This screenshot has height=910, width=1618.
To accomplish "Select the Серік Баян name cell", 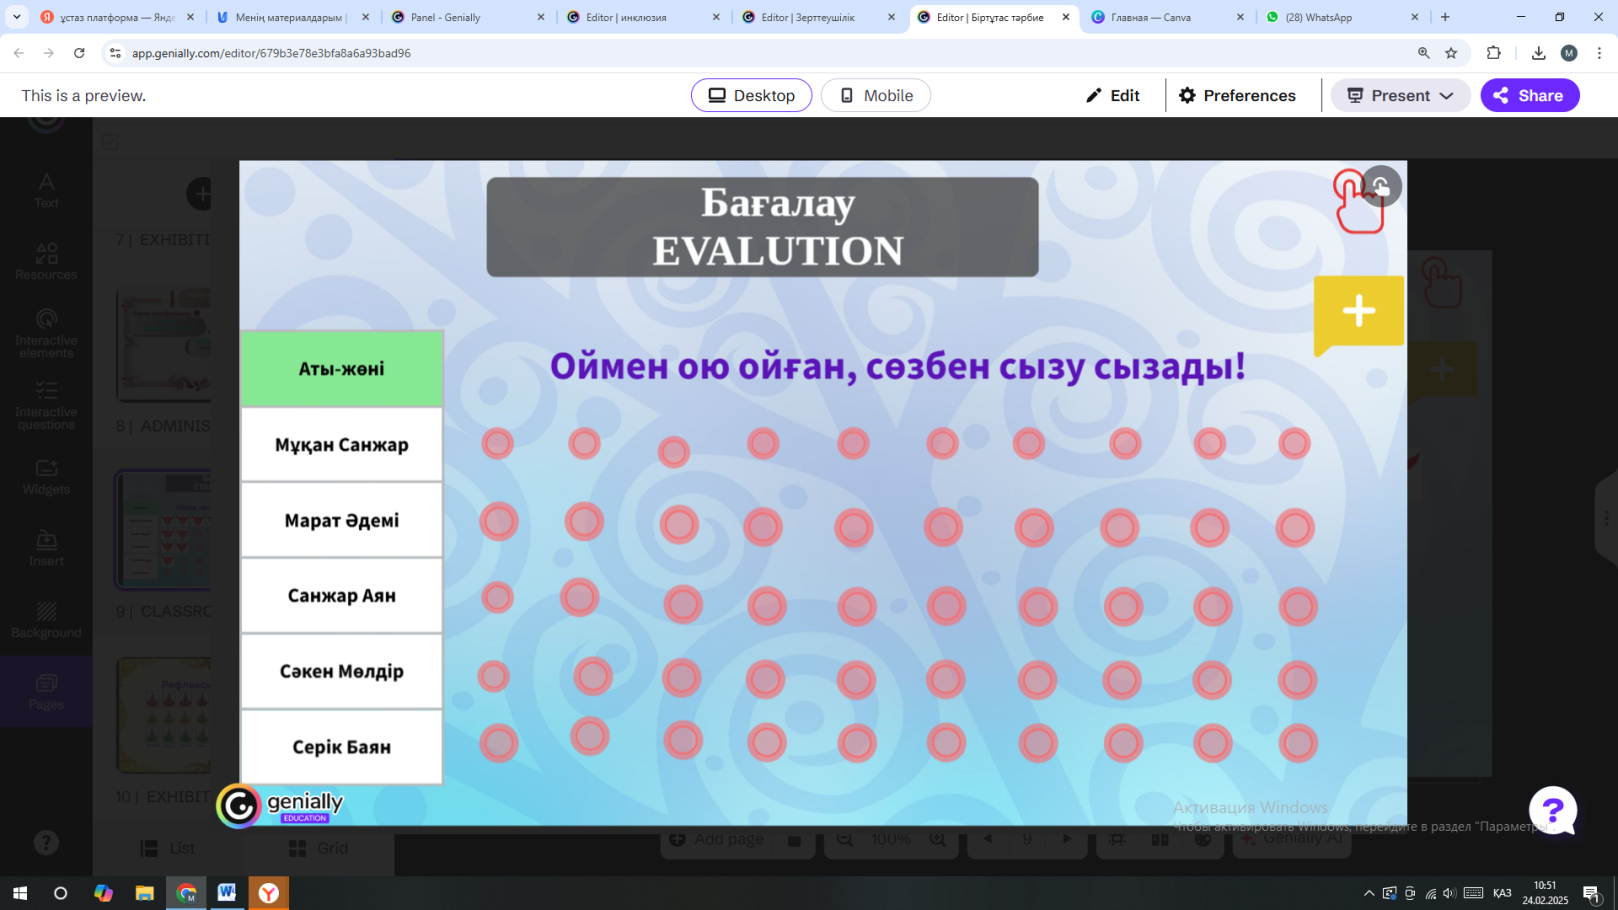I will [342, 747].
